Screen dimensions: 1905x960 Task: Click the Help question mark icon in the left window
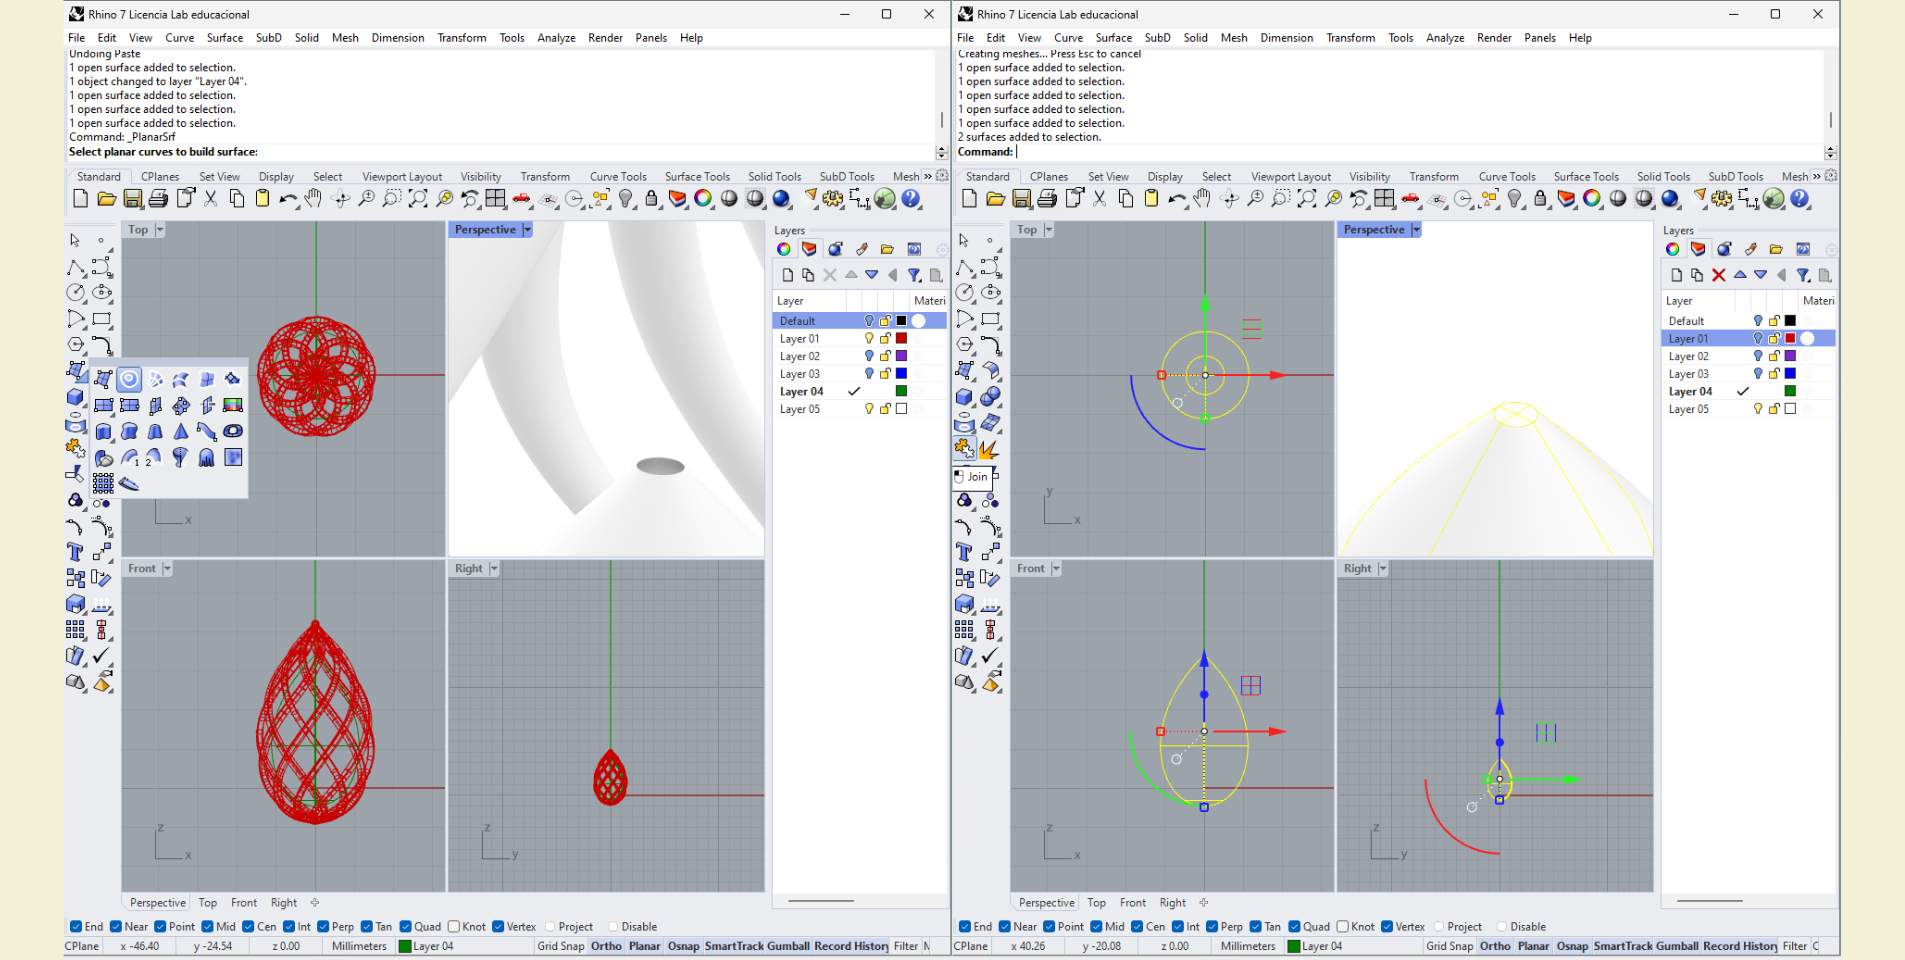point(911,199)
